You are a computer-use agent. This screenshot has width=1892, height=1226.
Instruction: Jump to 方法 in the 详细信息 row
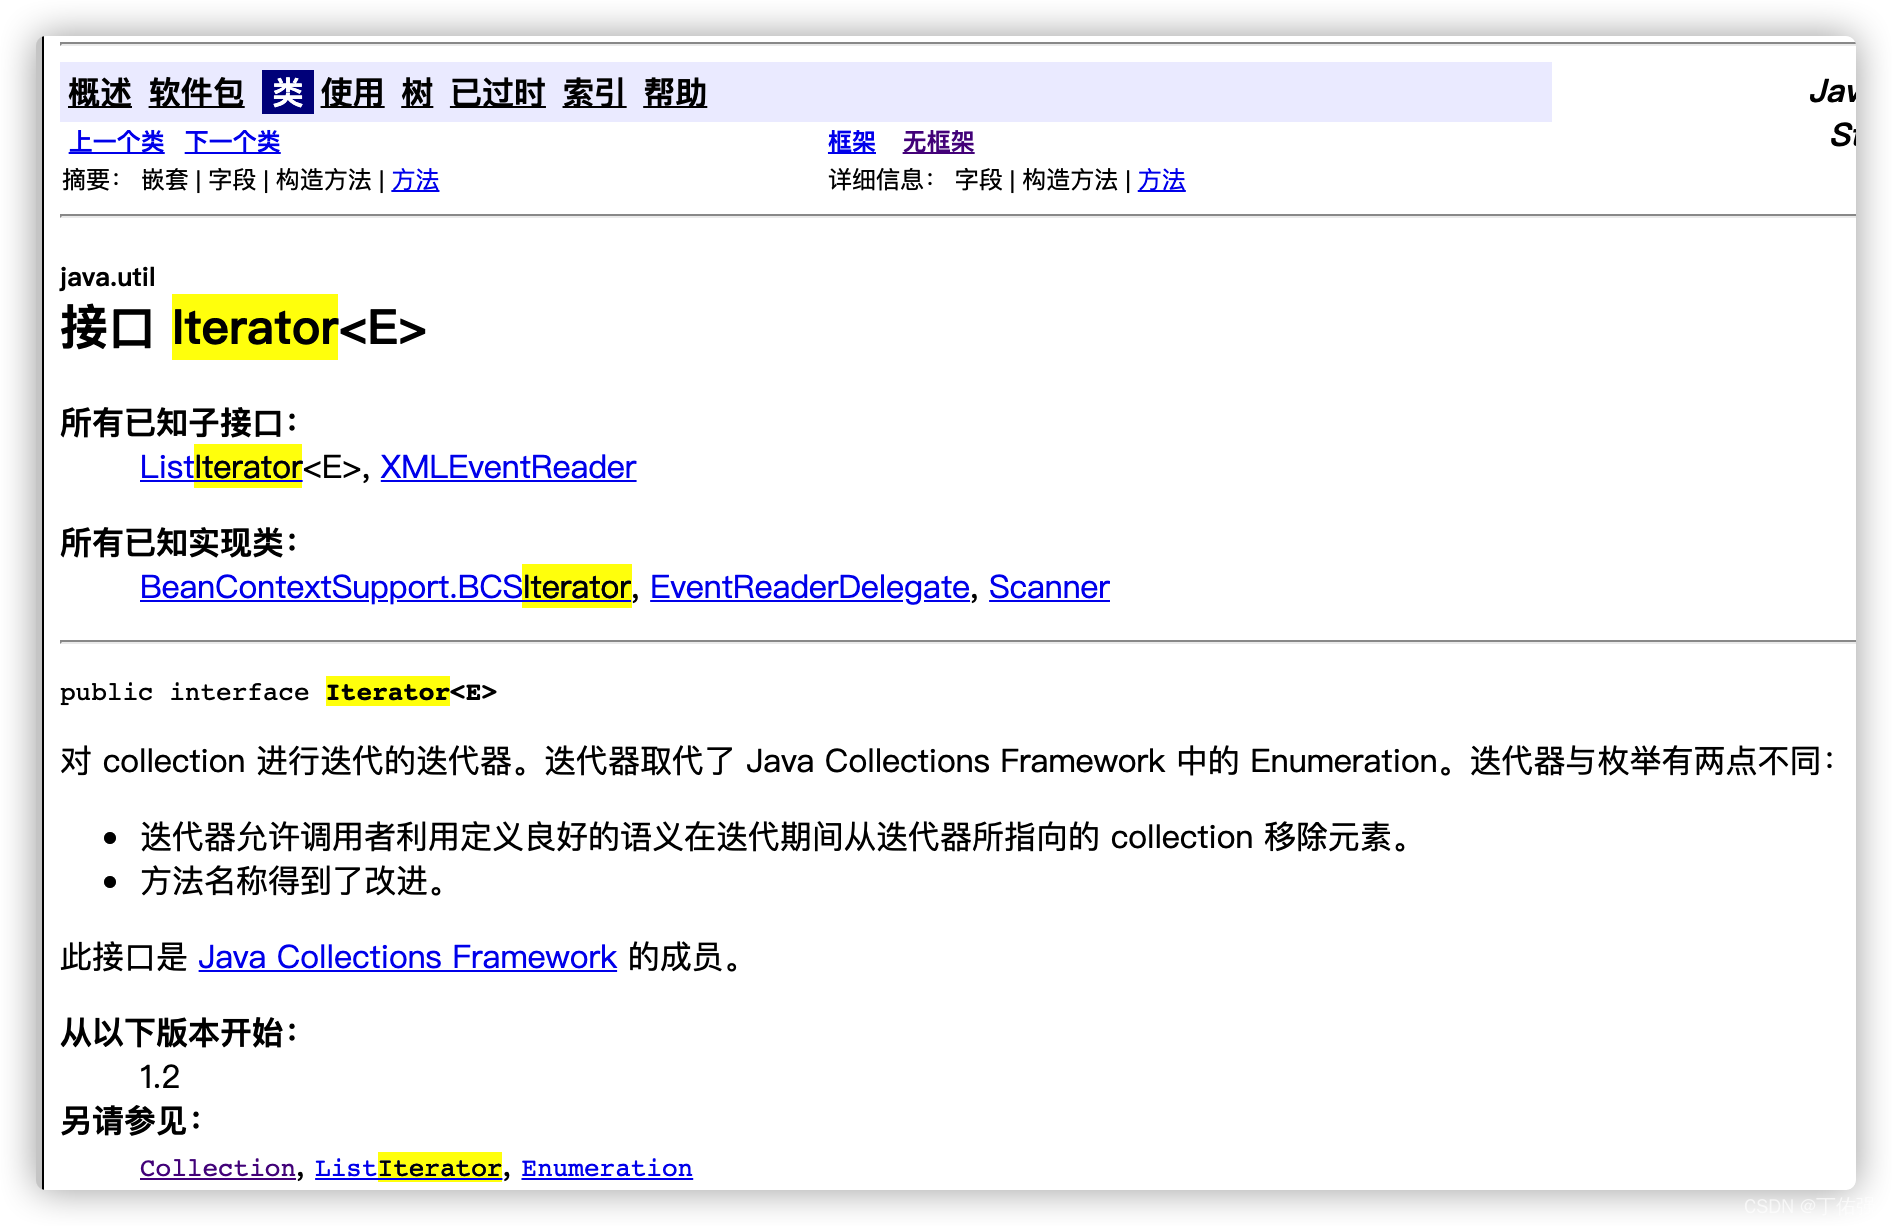point(1161,180)
